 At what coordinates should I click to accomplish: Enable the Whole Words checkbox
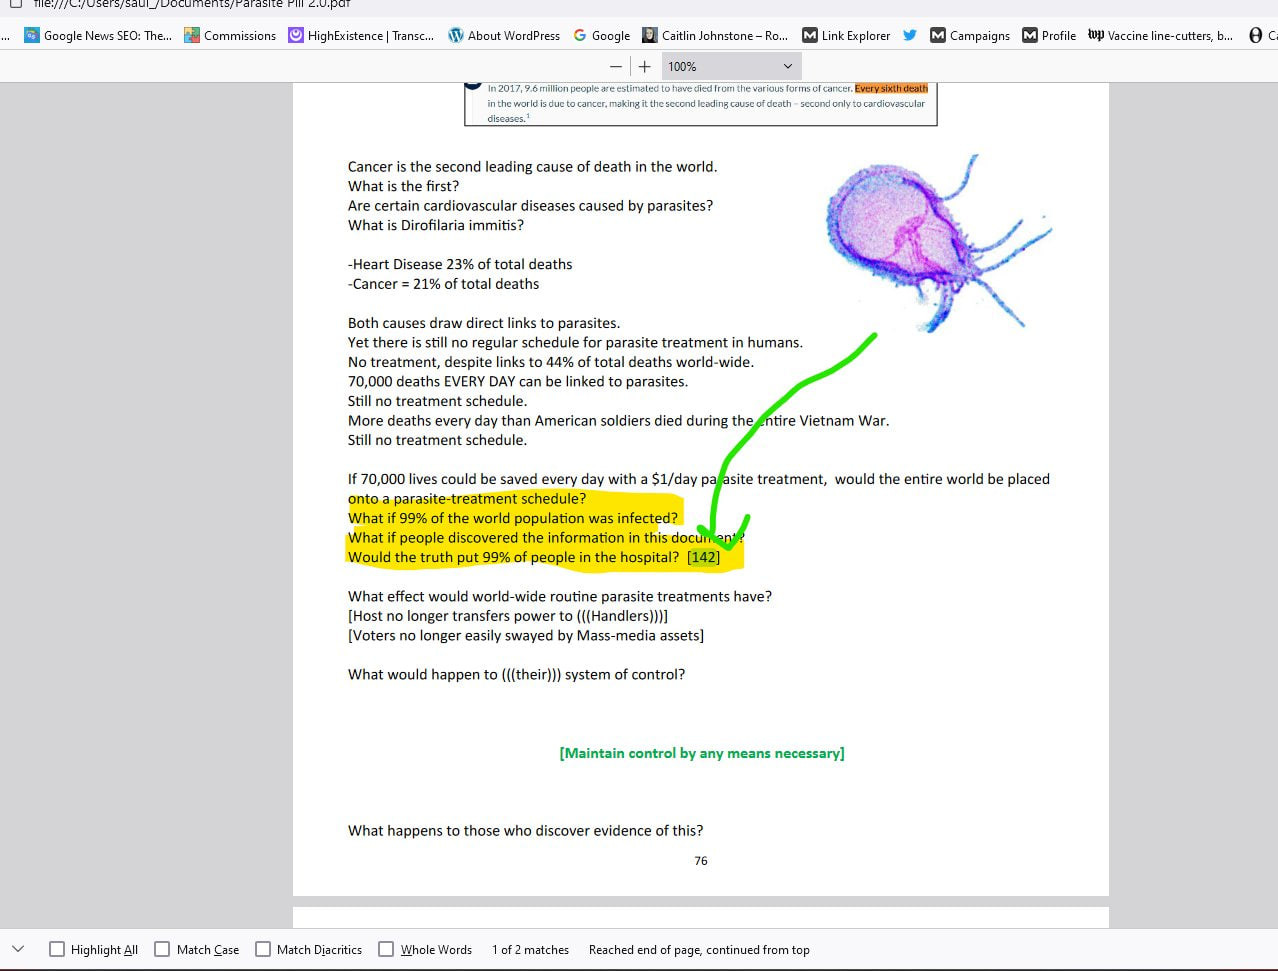coord(386,949)
